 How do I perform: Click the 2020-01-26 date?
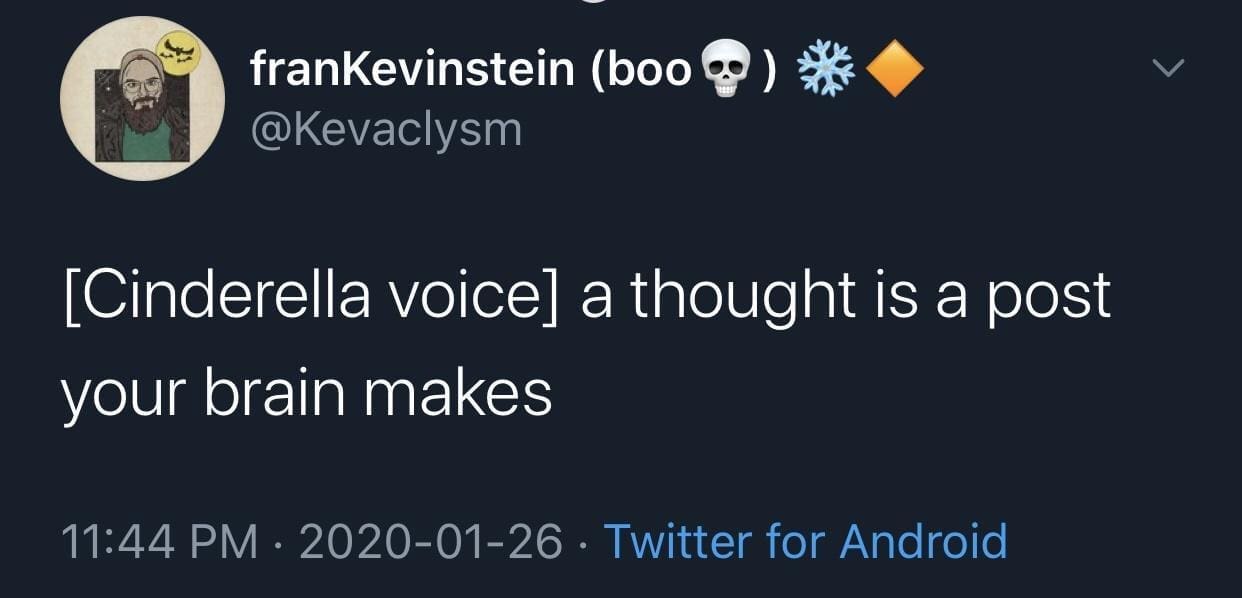point(430,541)
